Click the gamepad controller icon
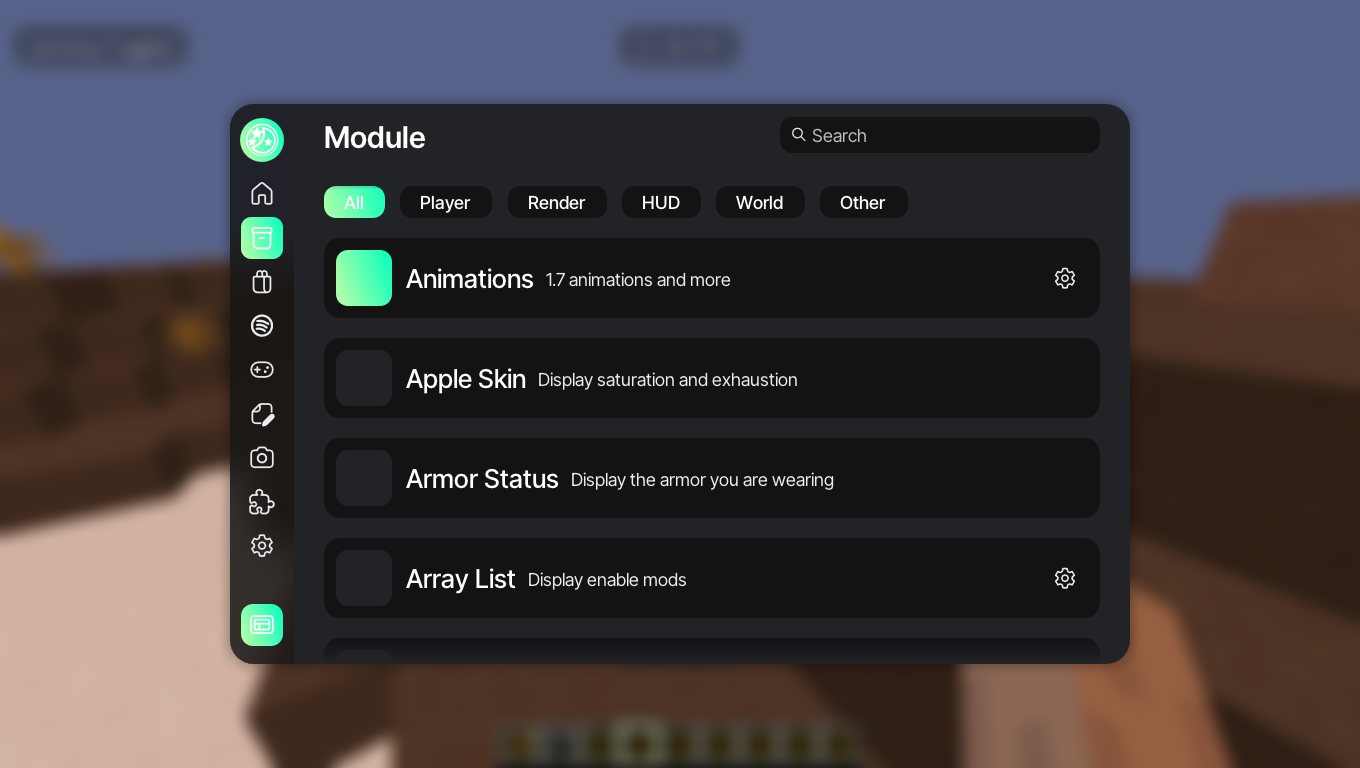The height and width of the screenshot is (768, 1360). 262,370
